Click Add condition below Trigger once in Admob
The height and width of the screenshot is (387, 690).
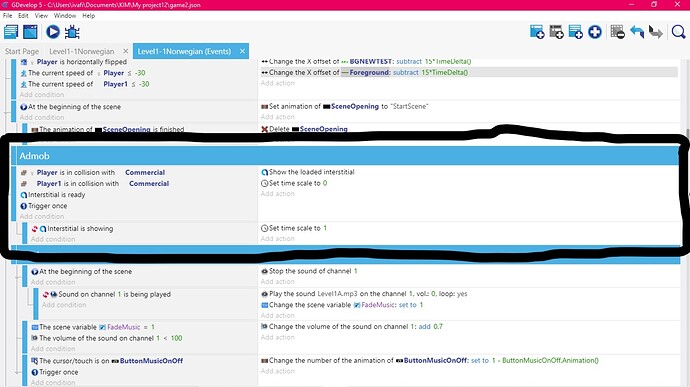coord(42,217)
